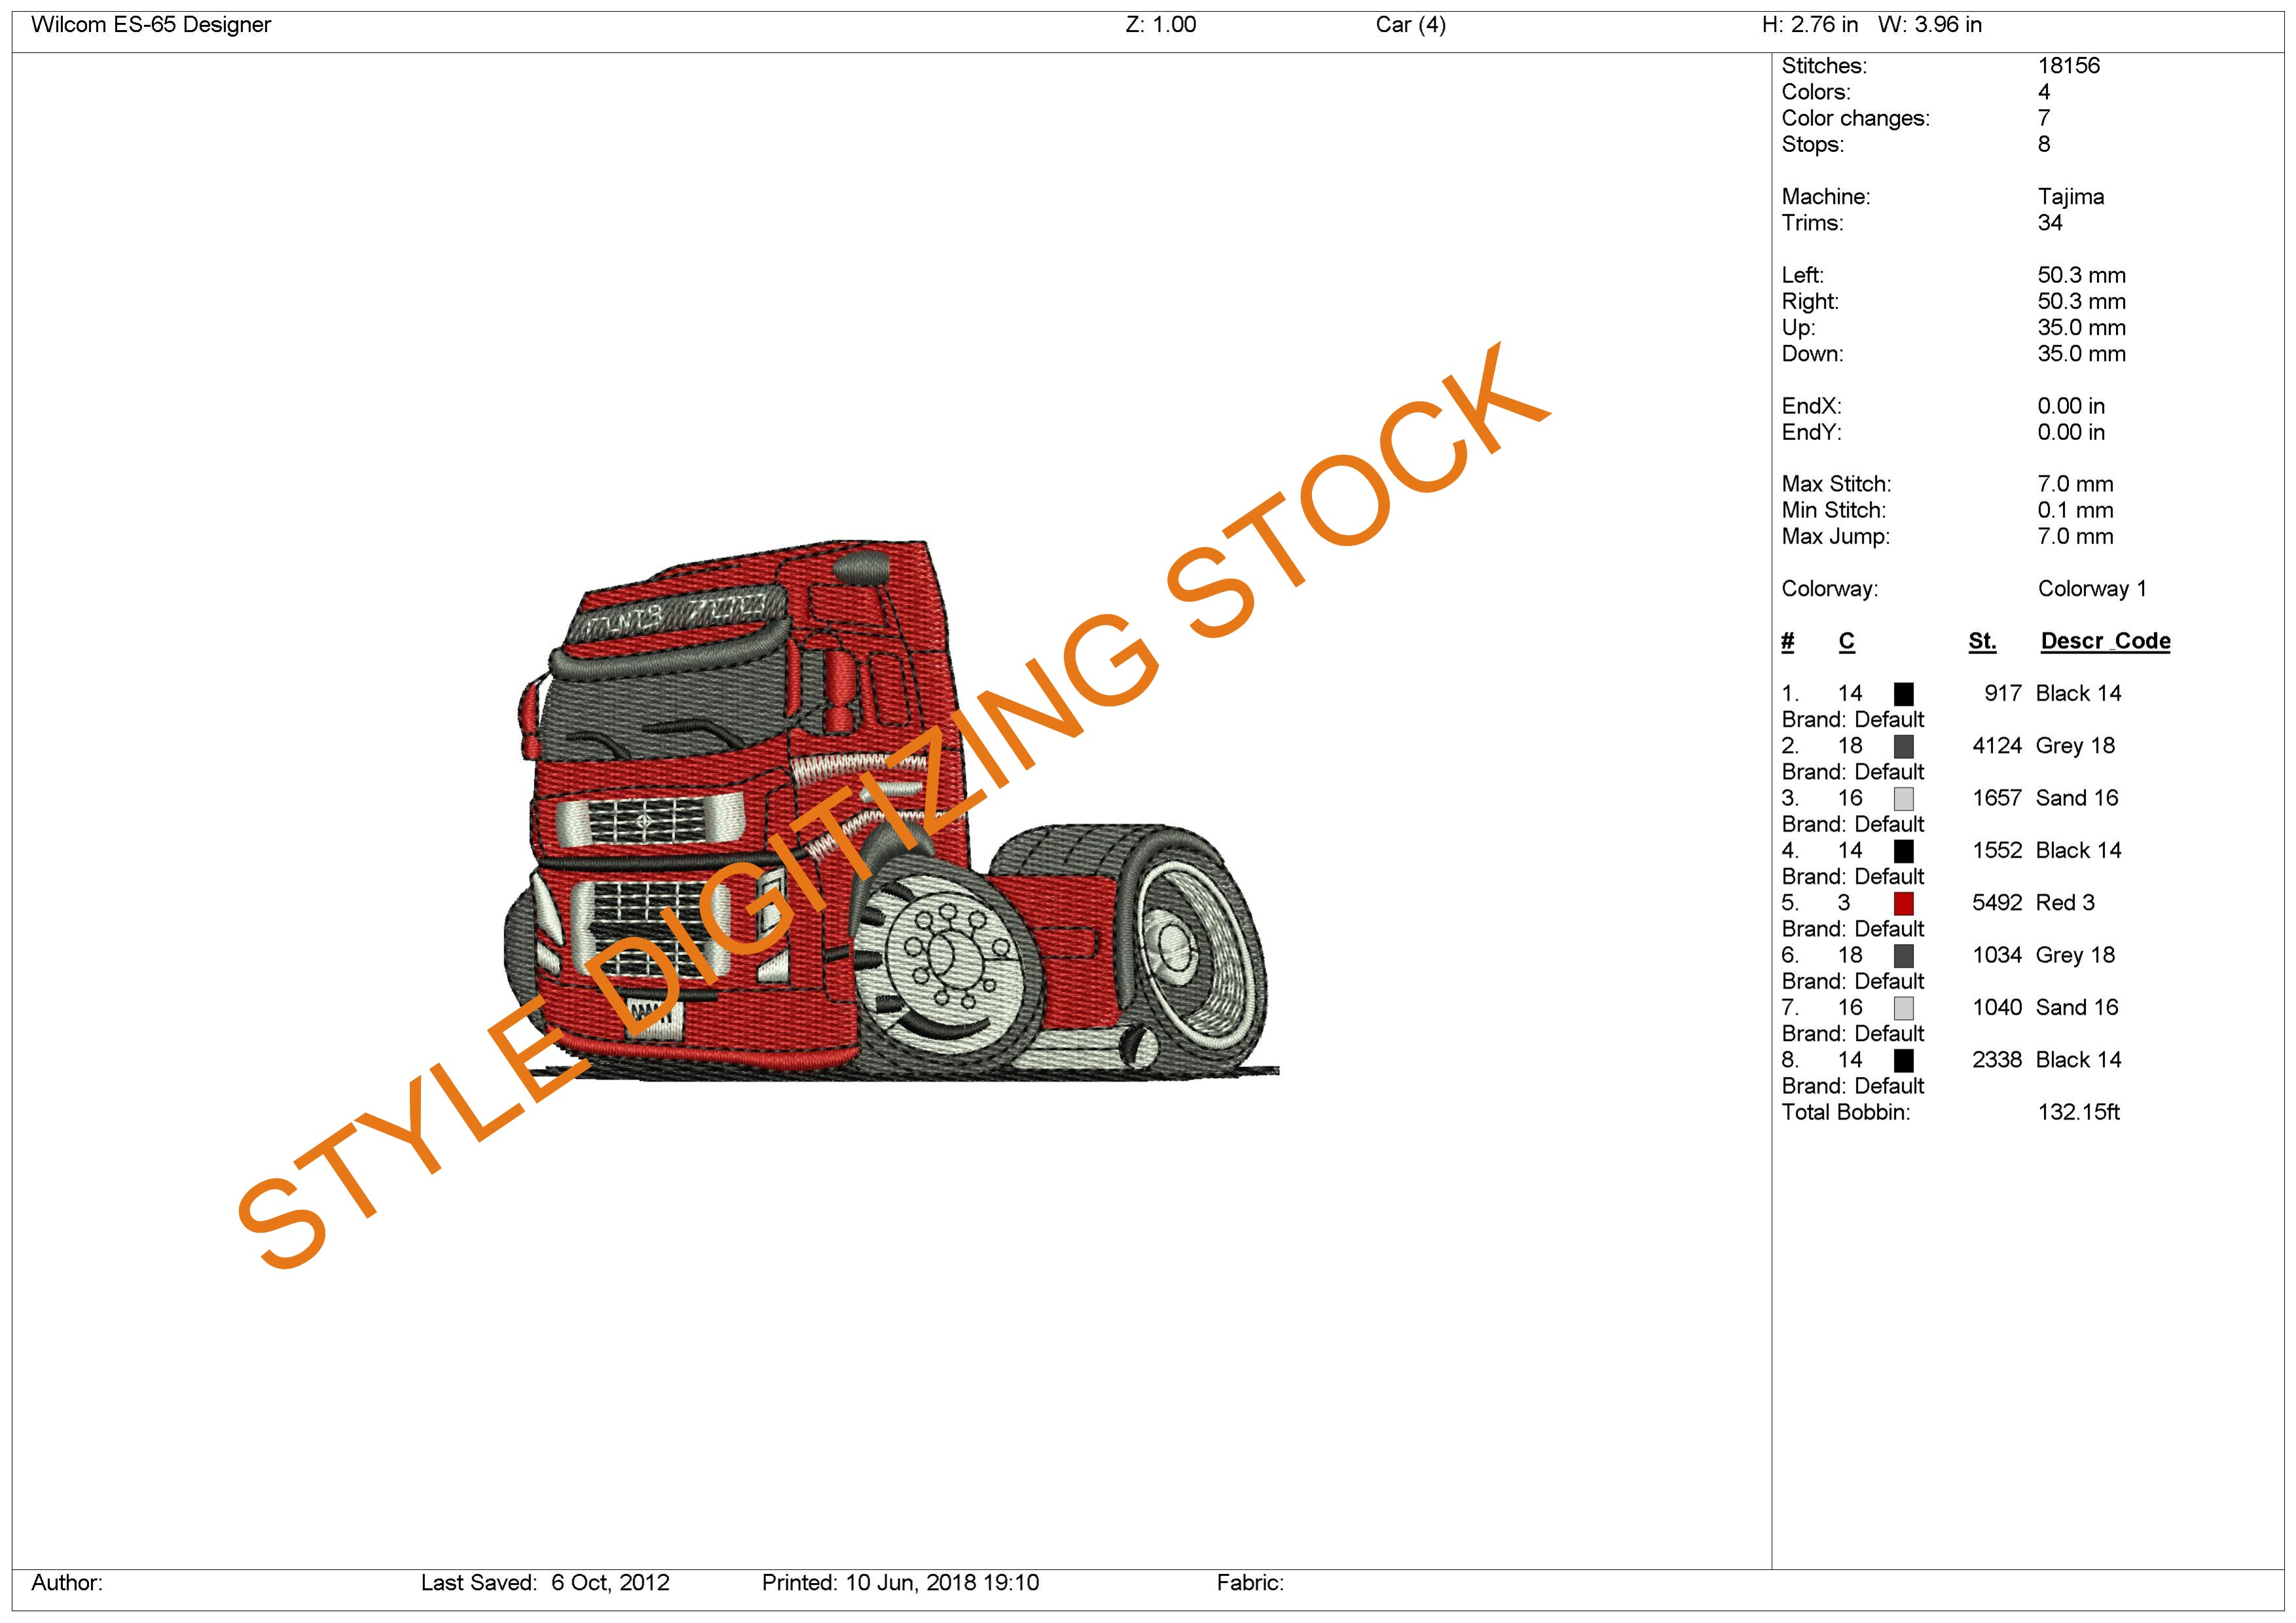Click the black swatch for color 4

click(1903, 851)
